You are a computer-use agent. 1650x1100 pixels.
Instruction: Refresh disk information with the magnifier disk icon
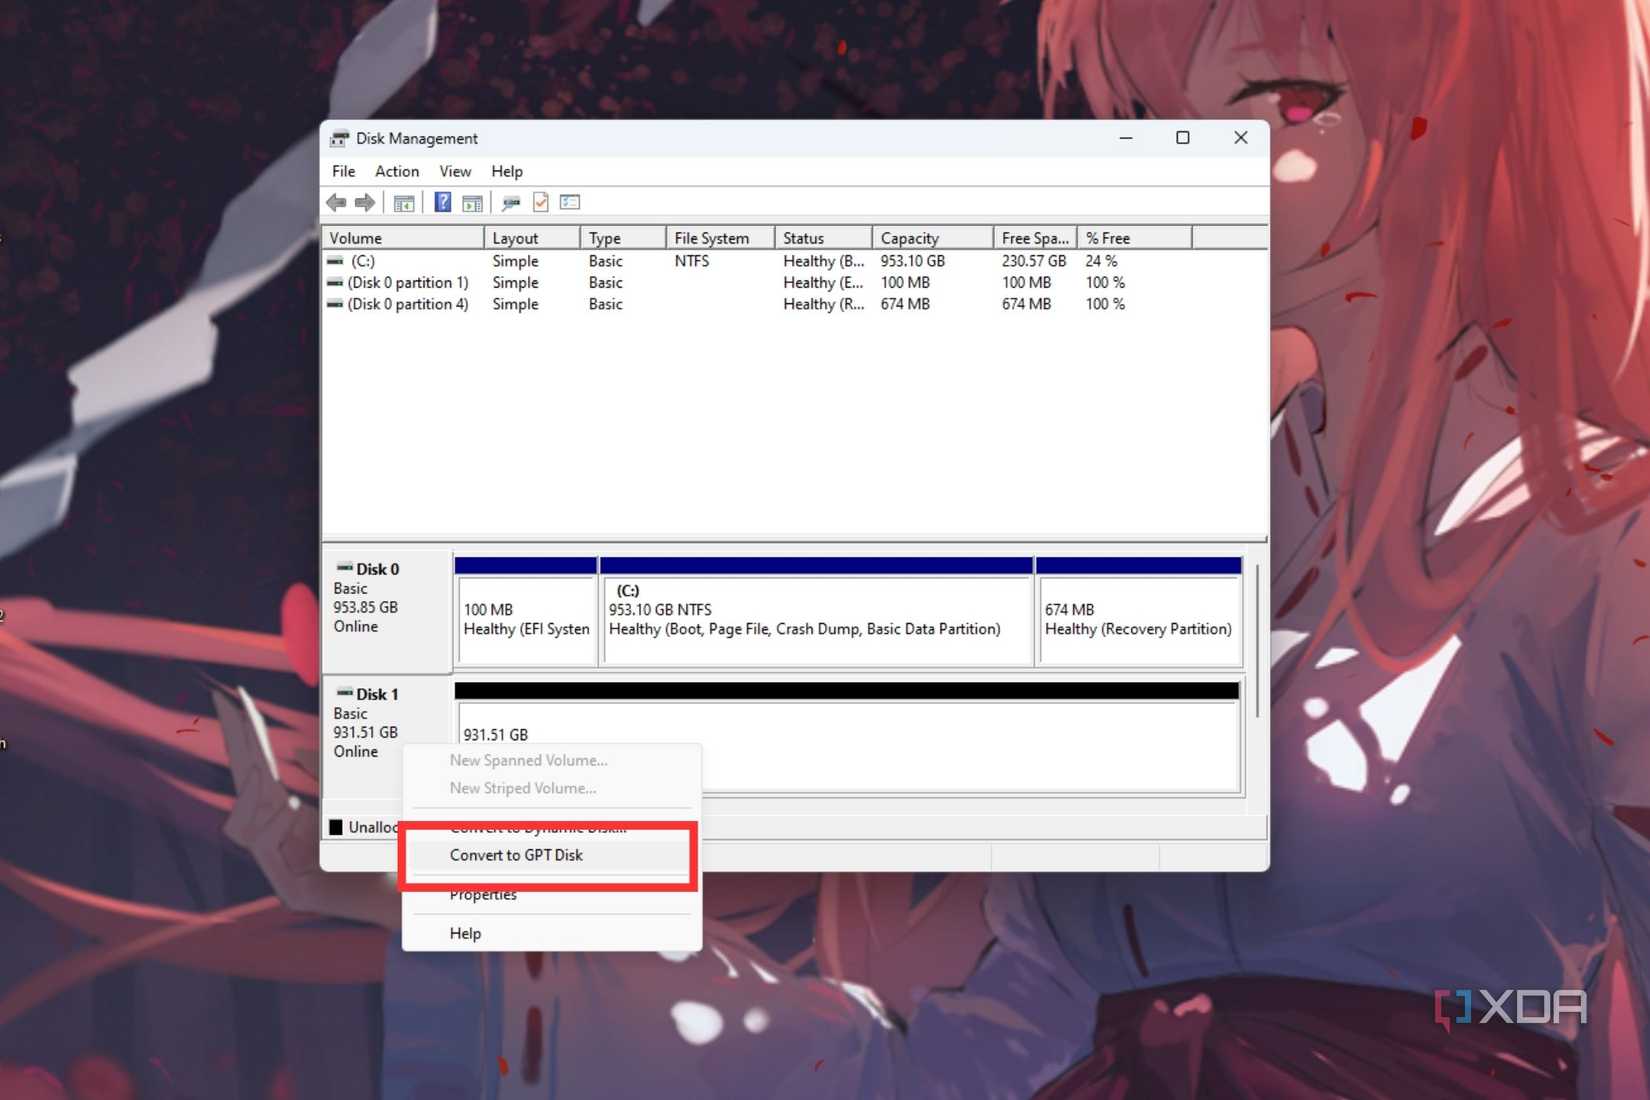click(511, 202)
